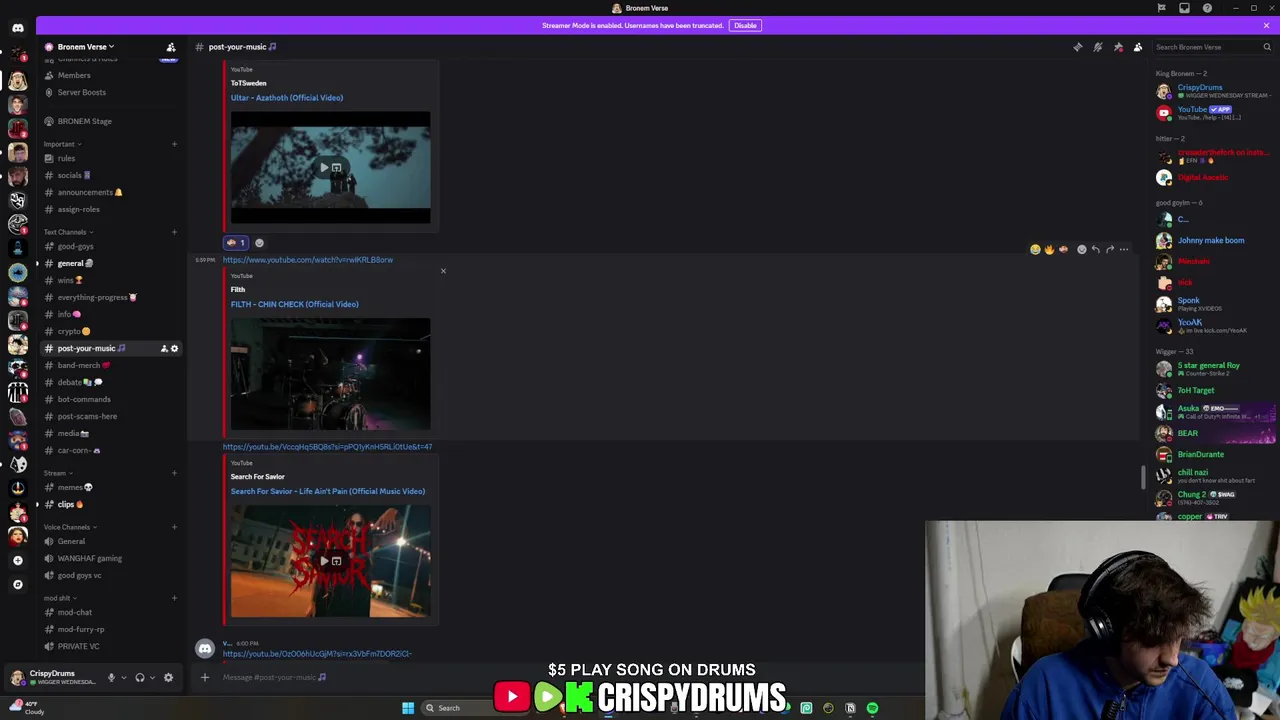This screenshot has height=720, width=1280.
Task: Open FILTH - CHIN CHECK title link
Action: [x=295, y=304]
